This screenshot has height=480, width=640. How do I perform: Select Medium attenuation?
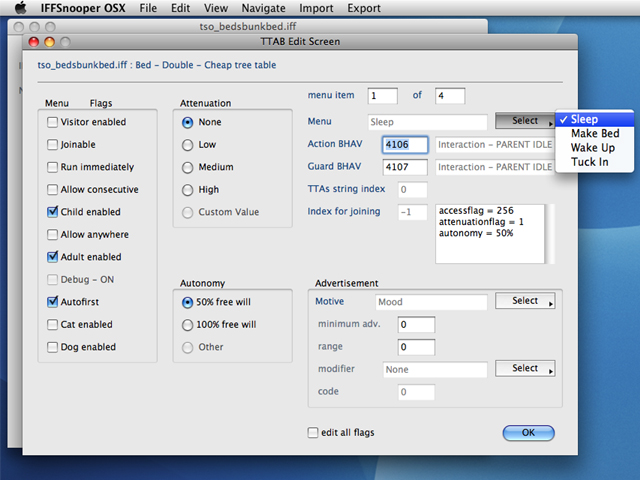pyautogui.click(x=187, y=167)
